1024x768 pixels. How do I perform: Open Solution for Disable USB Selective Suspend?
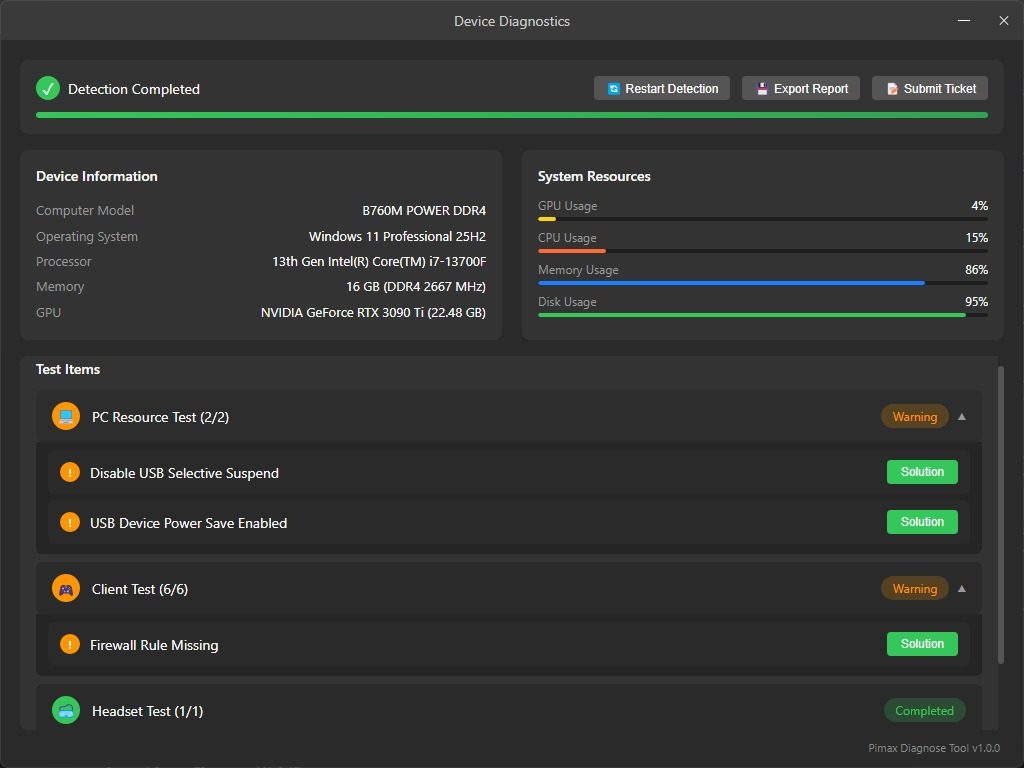[x=922, y=472]
